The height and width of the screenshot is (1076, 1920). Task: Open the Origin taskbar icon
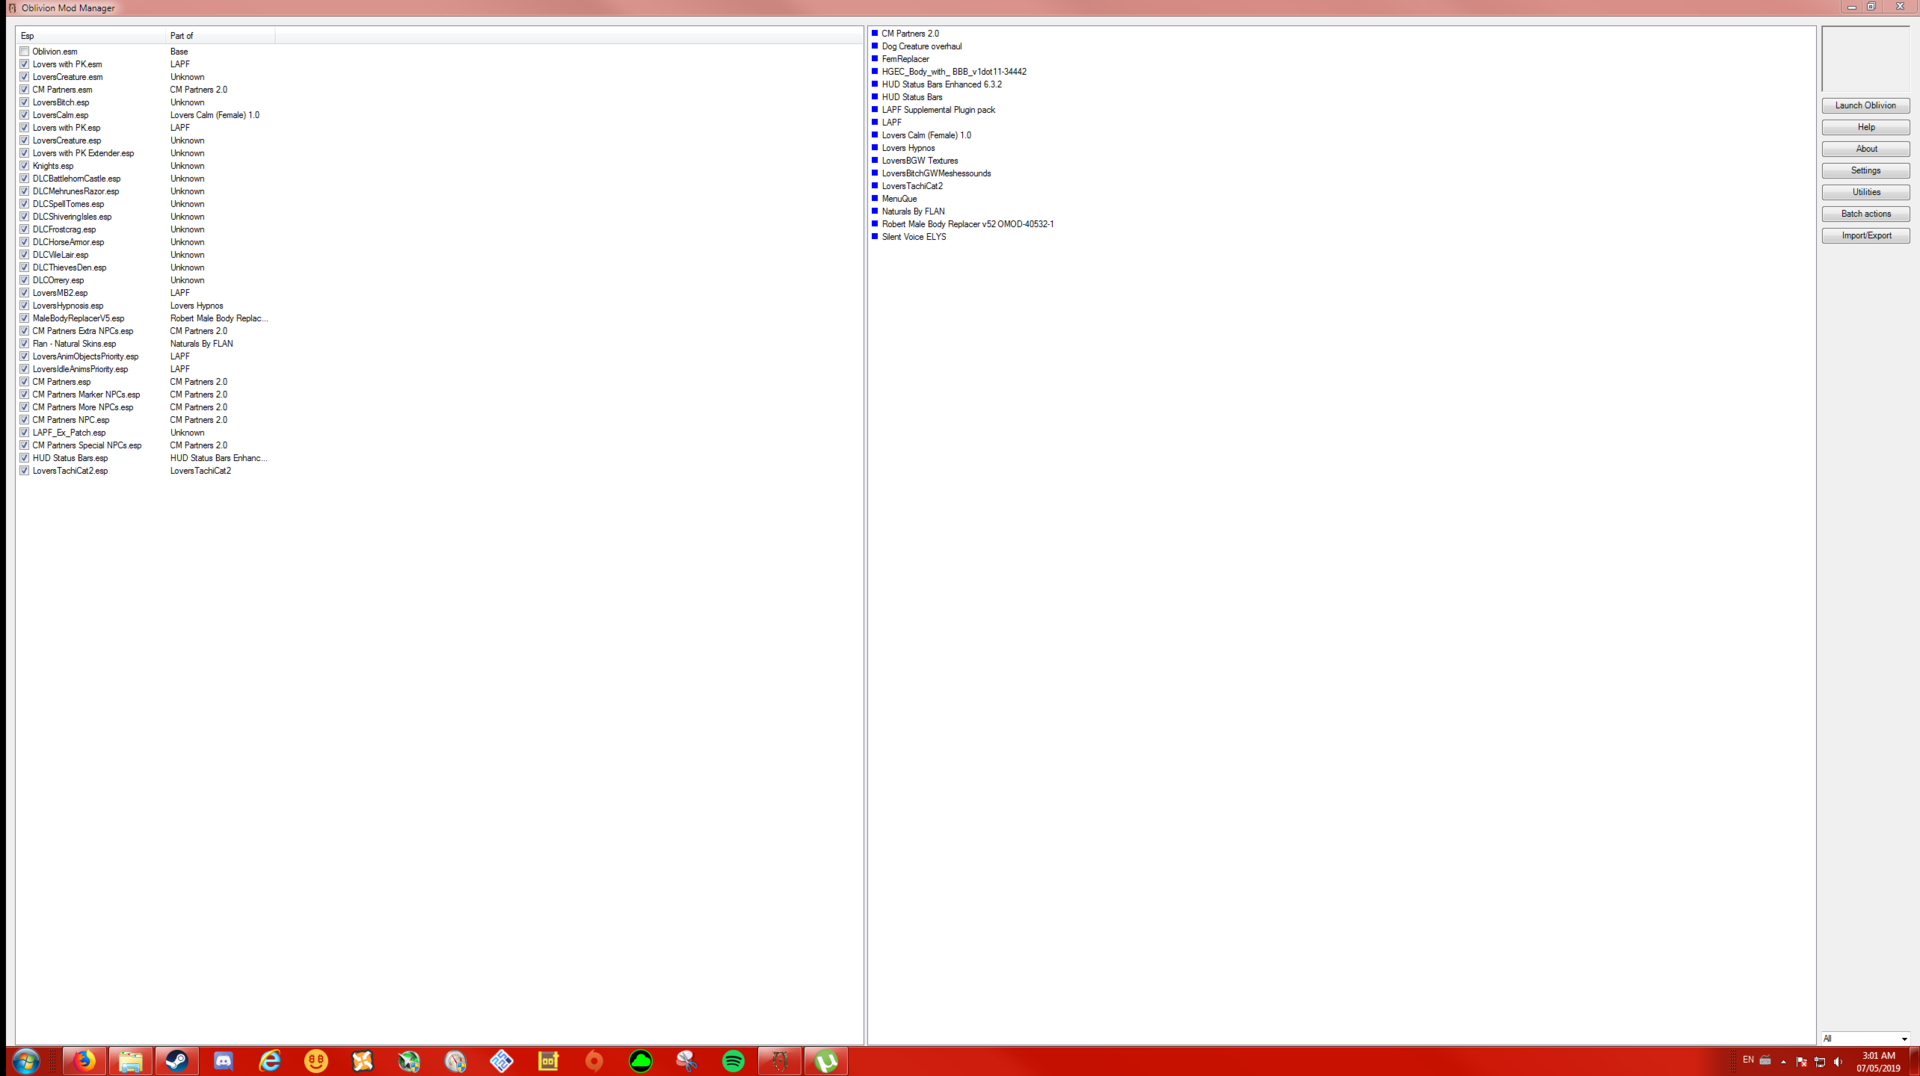click(594, 1061)
